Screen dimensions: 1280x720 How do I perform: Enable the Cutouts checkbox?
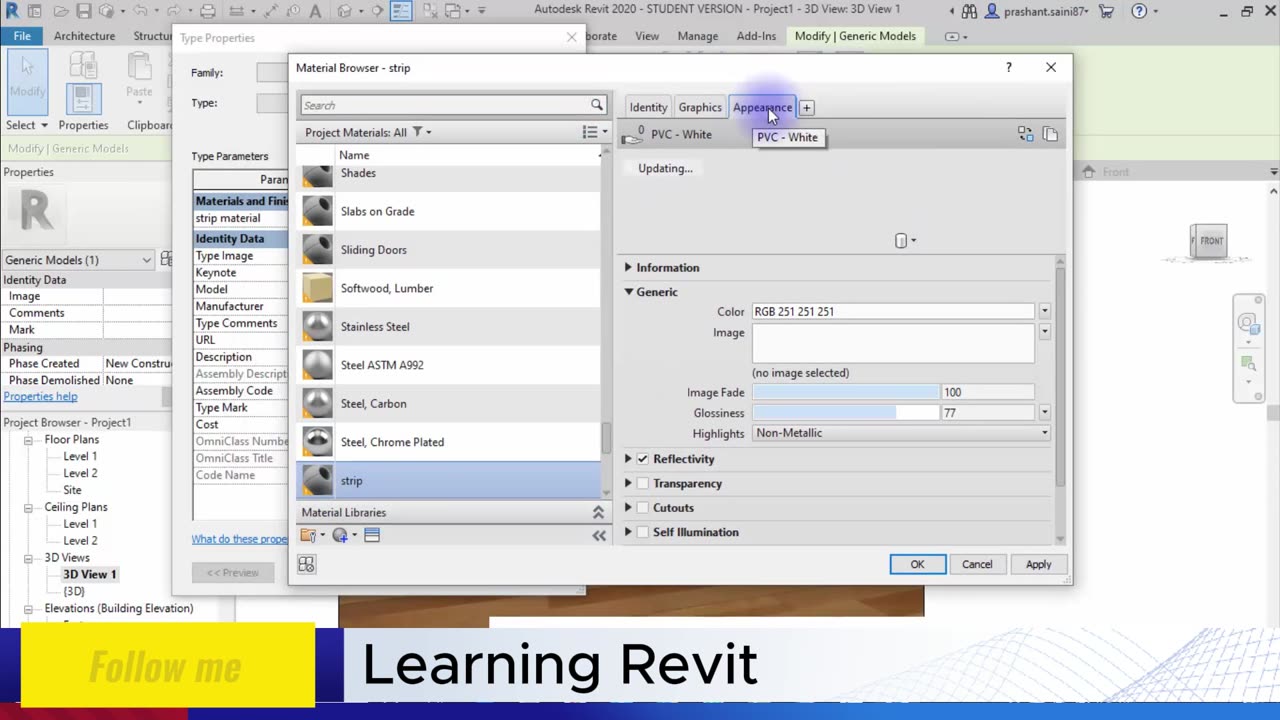[x=642, y=508]
